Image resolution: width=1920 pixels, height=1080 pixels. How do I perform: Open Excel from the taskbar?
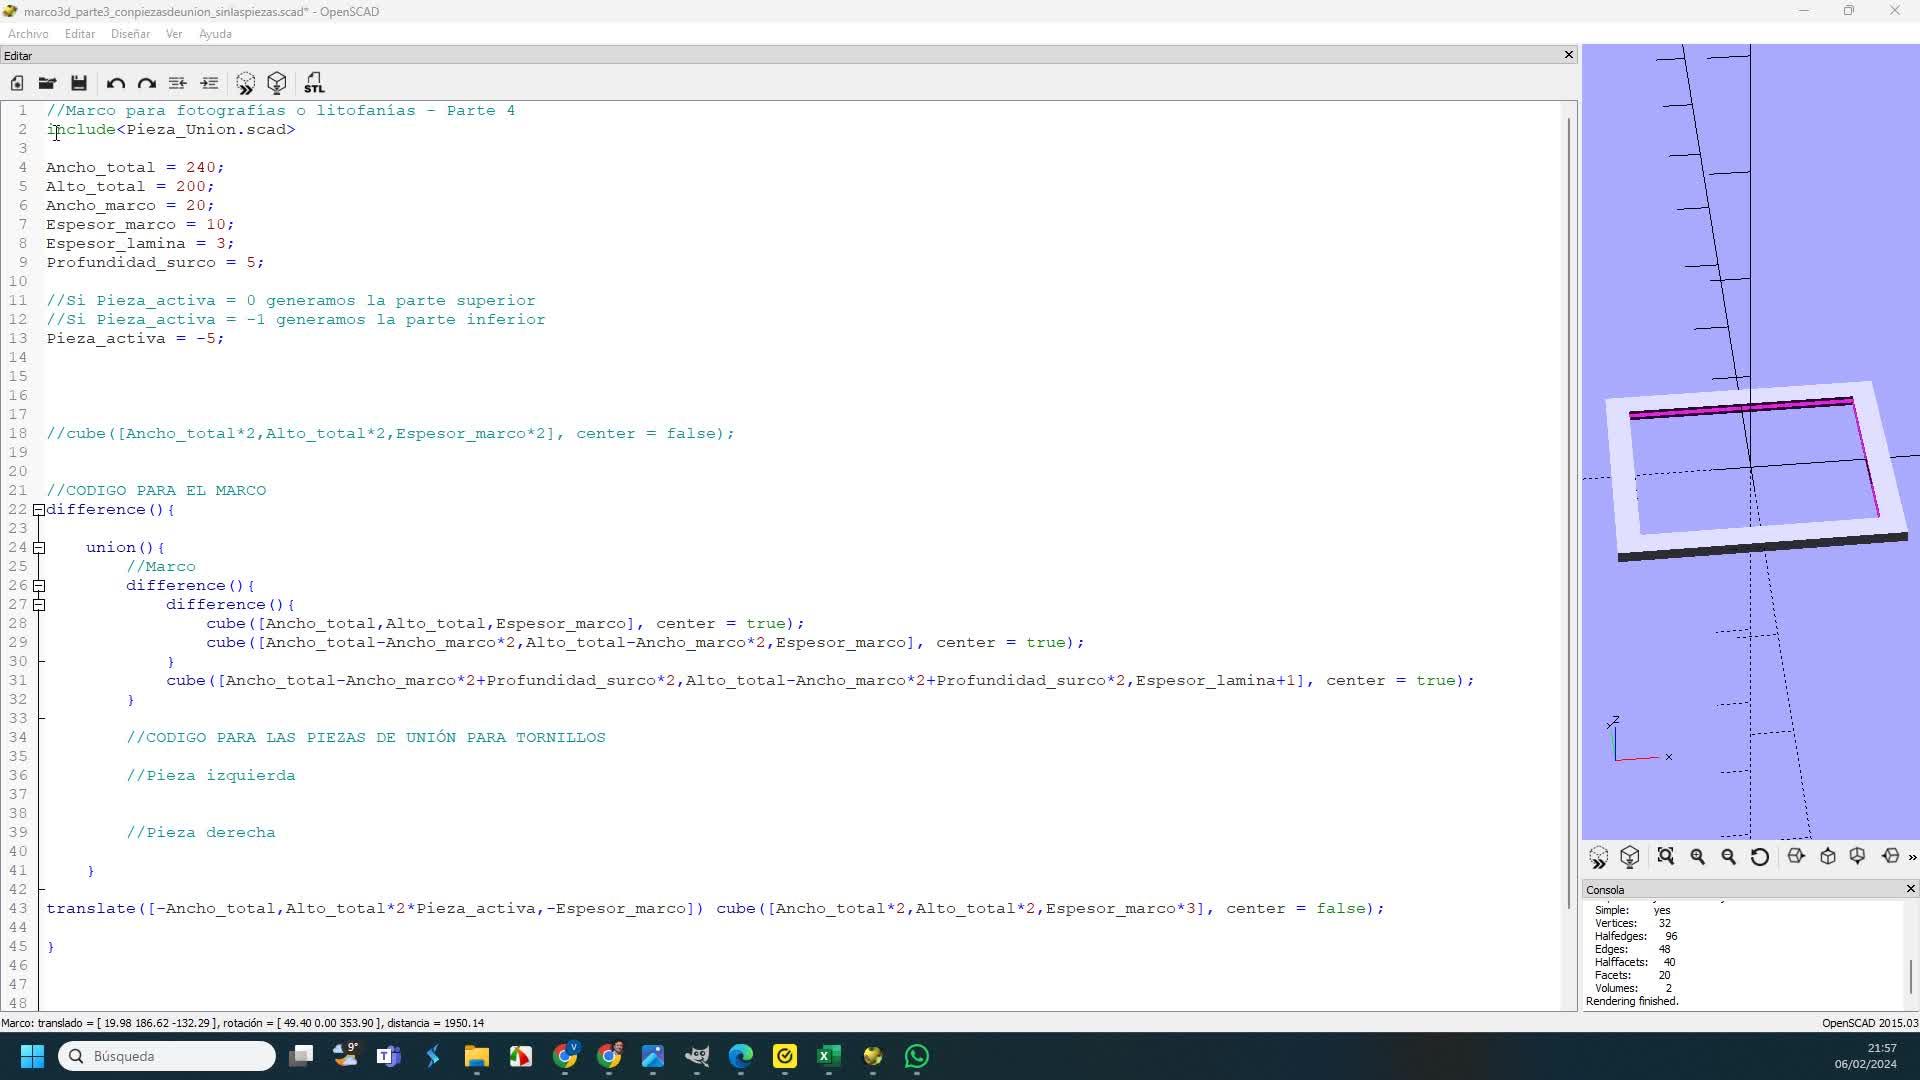coord(828,1056)
